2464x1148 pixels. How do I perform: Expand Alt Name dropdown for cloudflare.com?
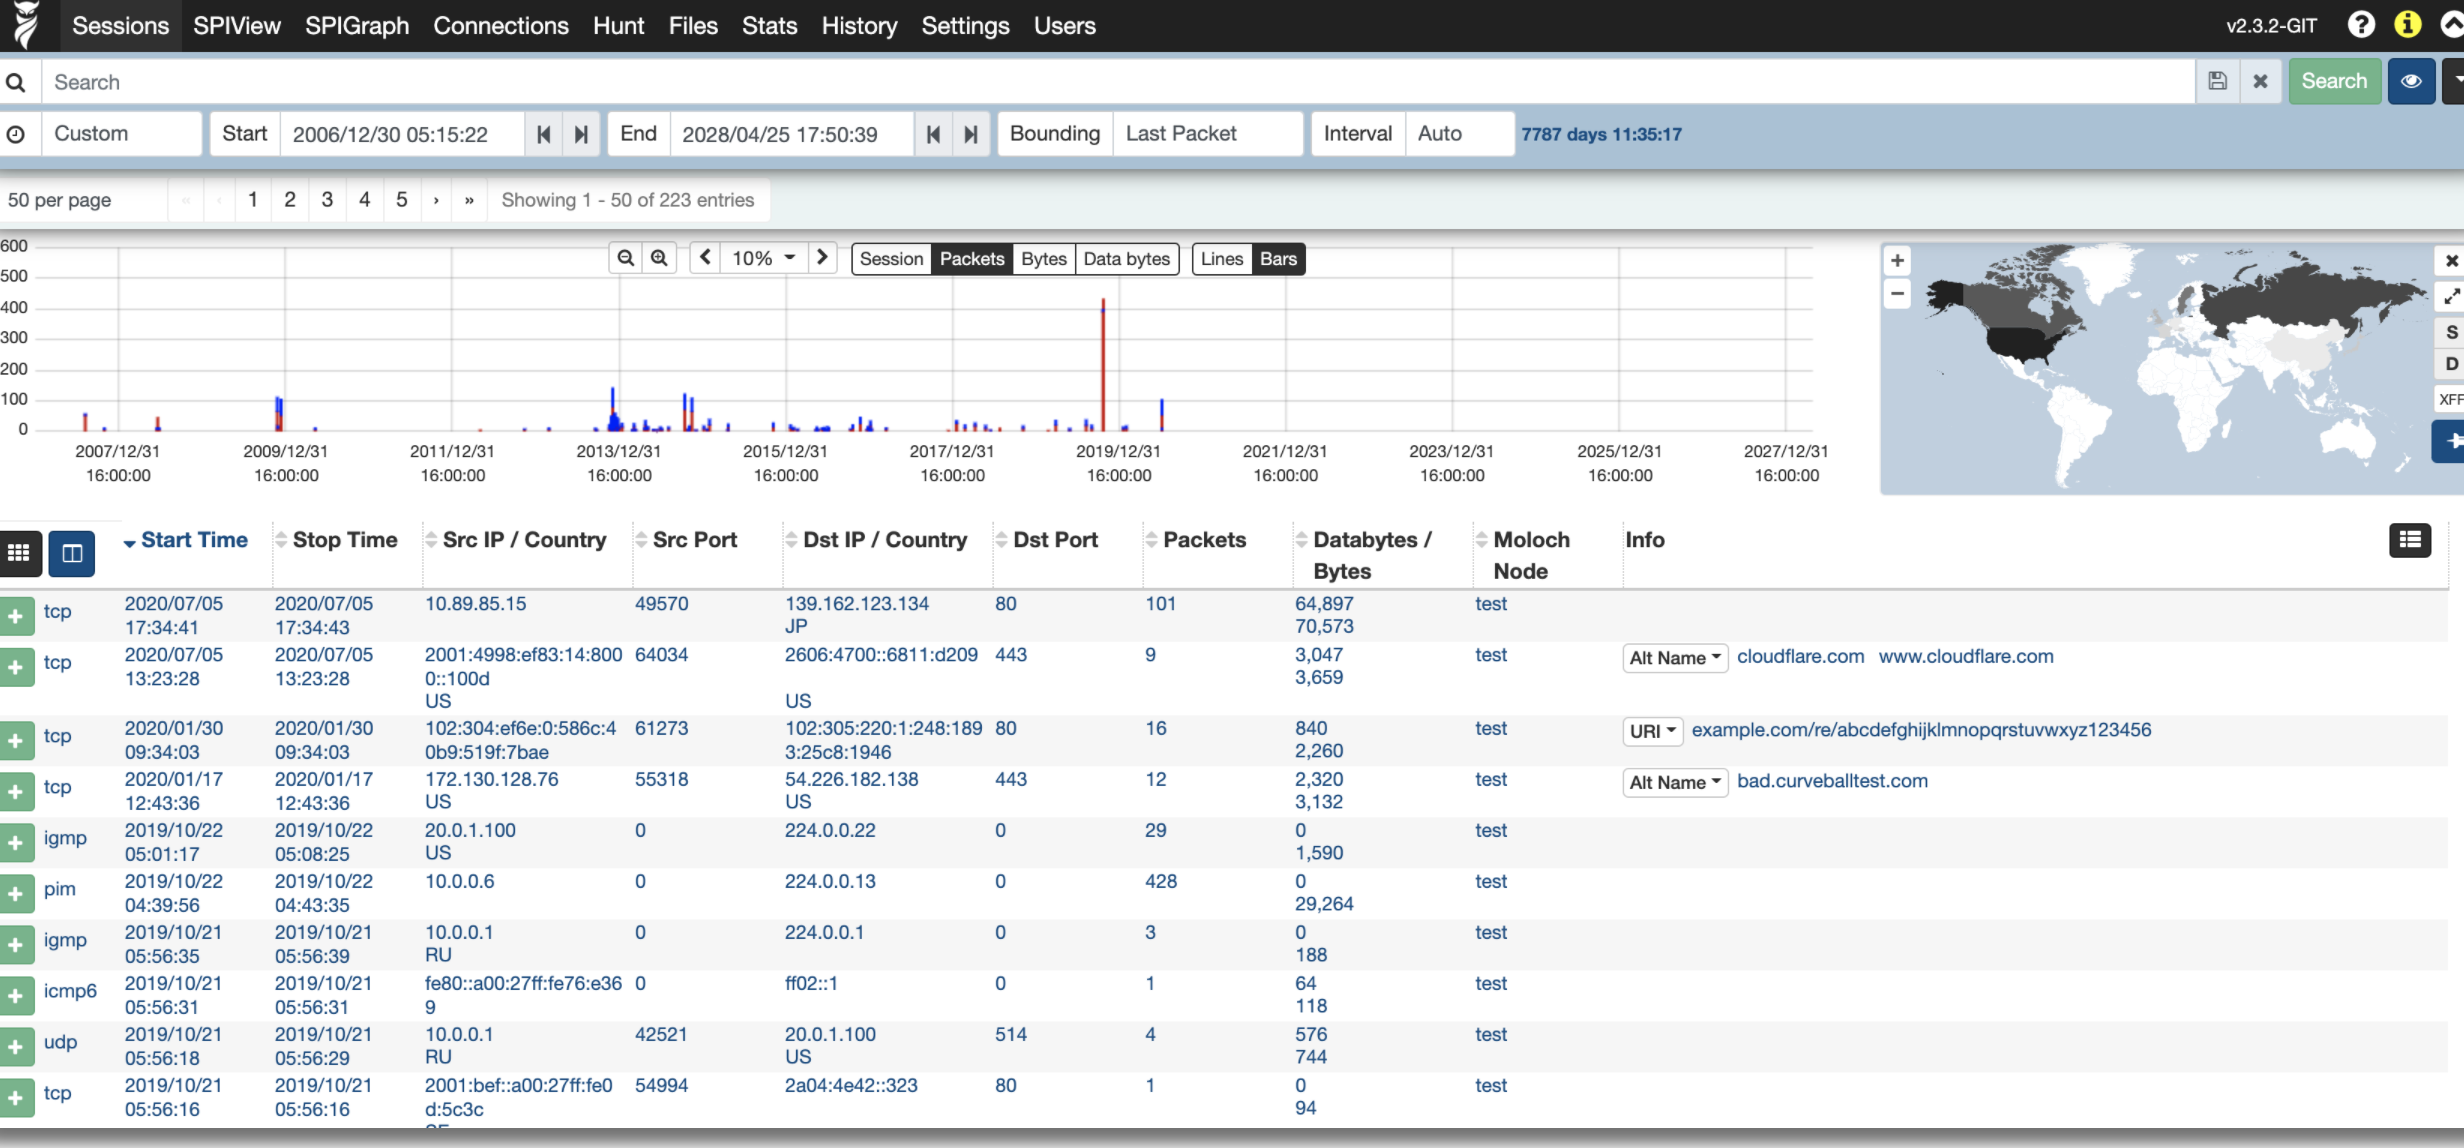click(1675, 658)
